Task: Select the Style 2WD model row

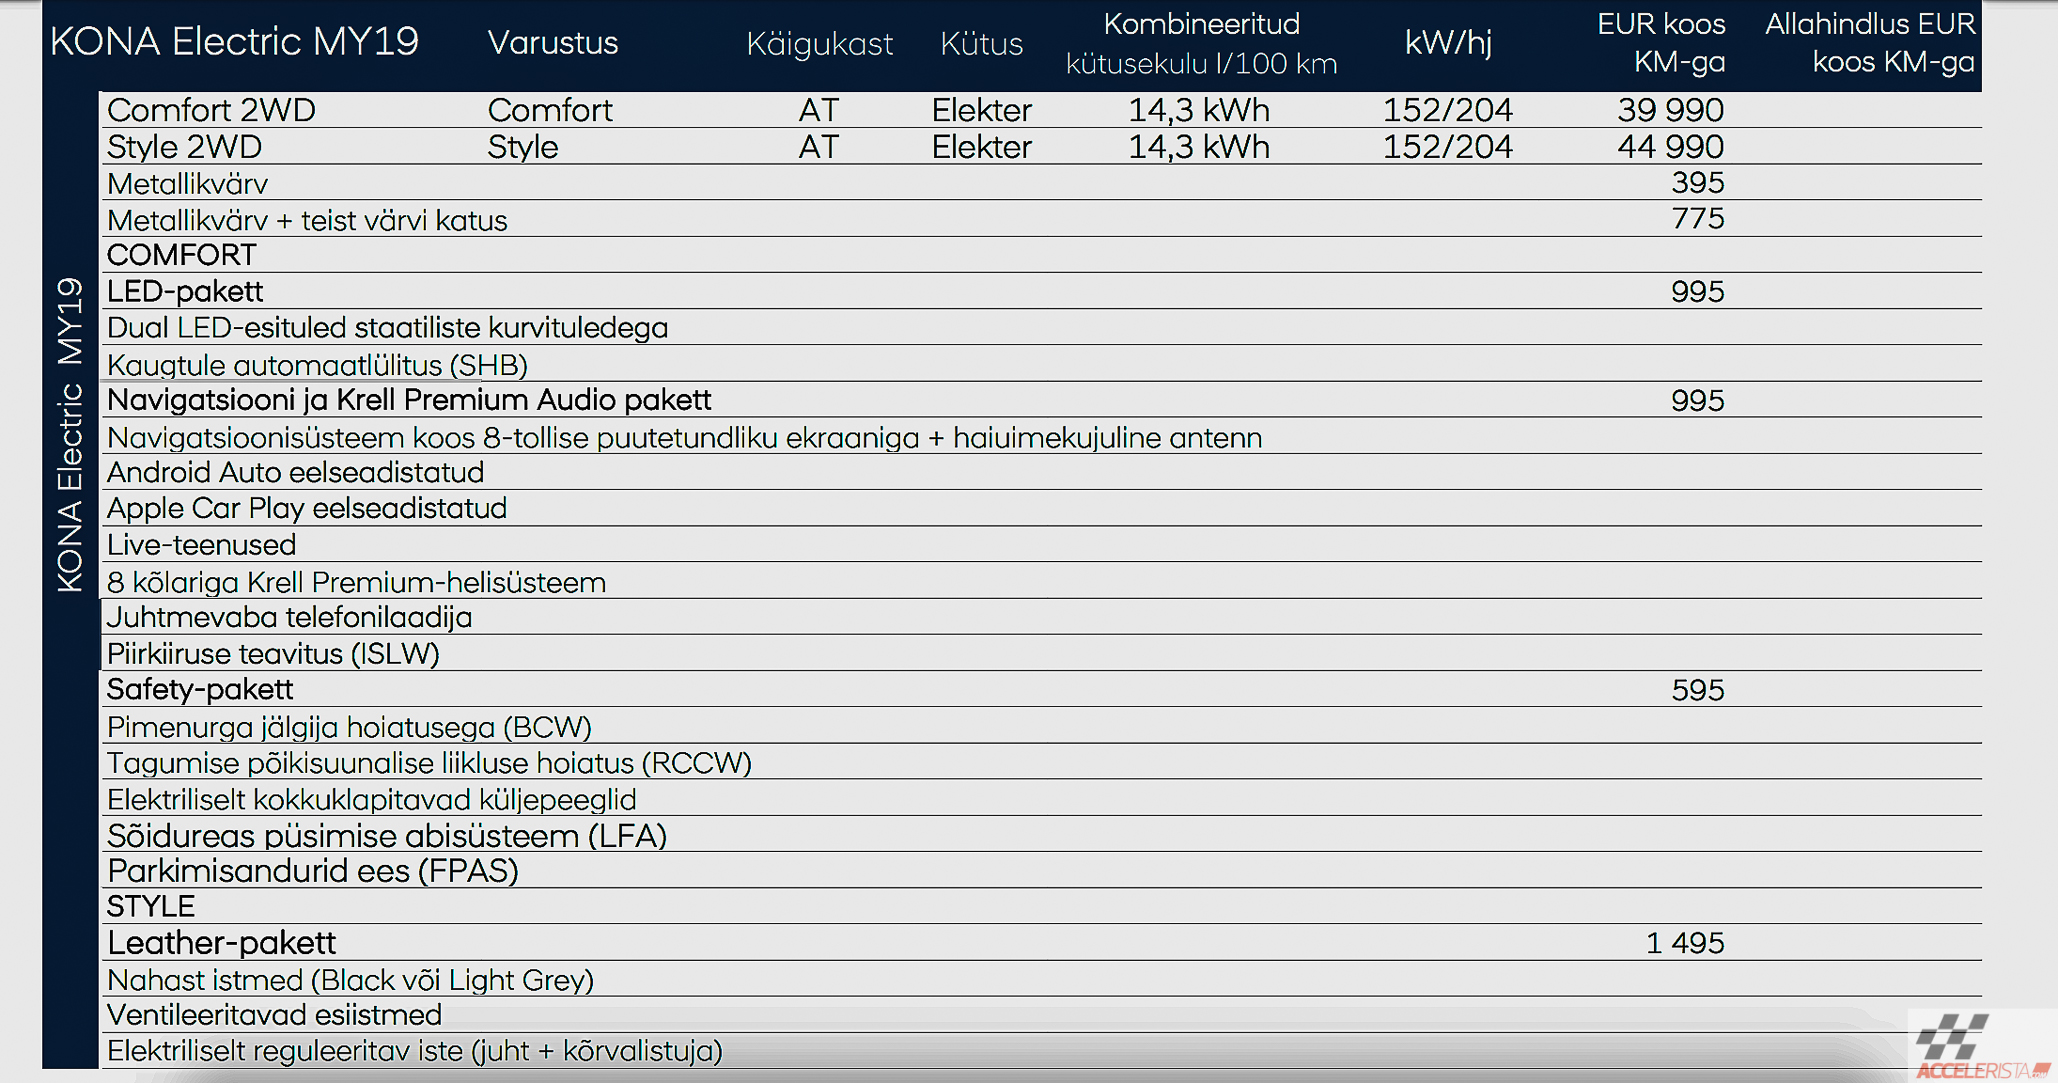Action: [1041, 147]
